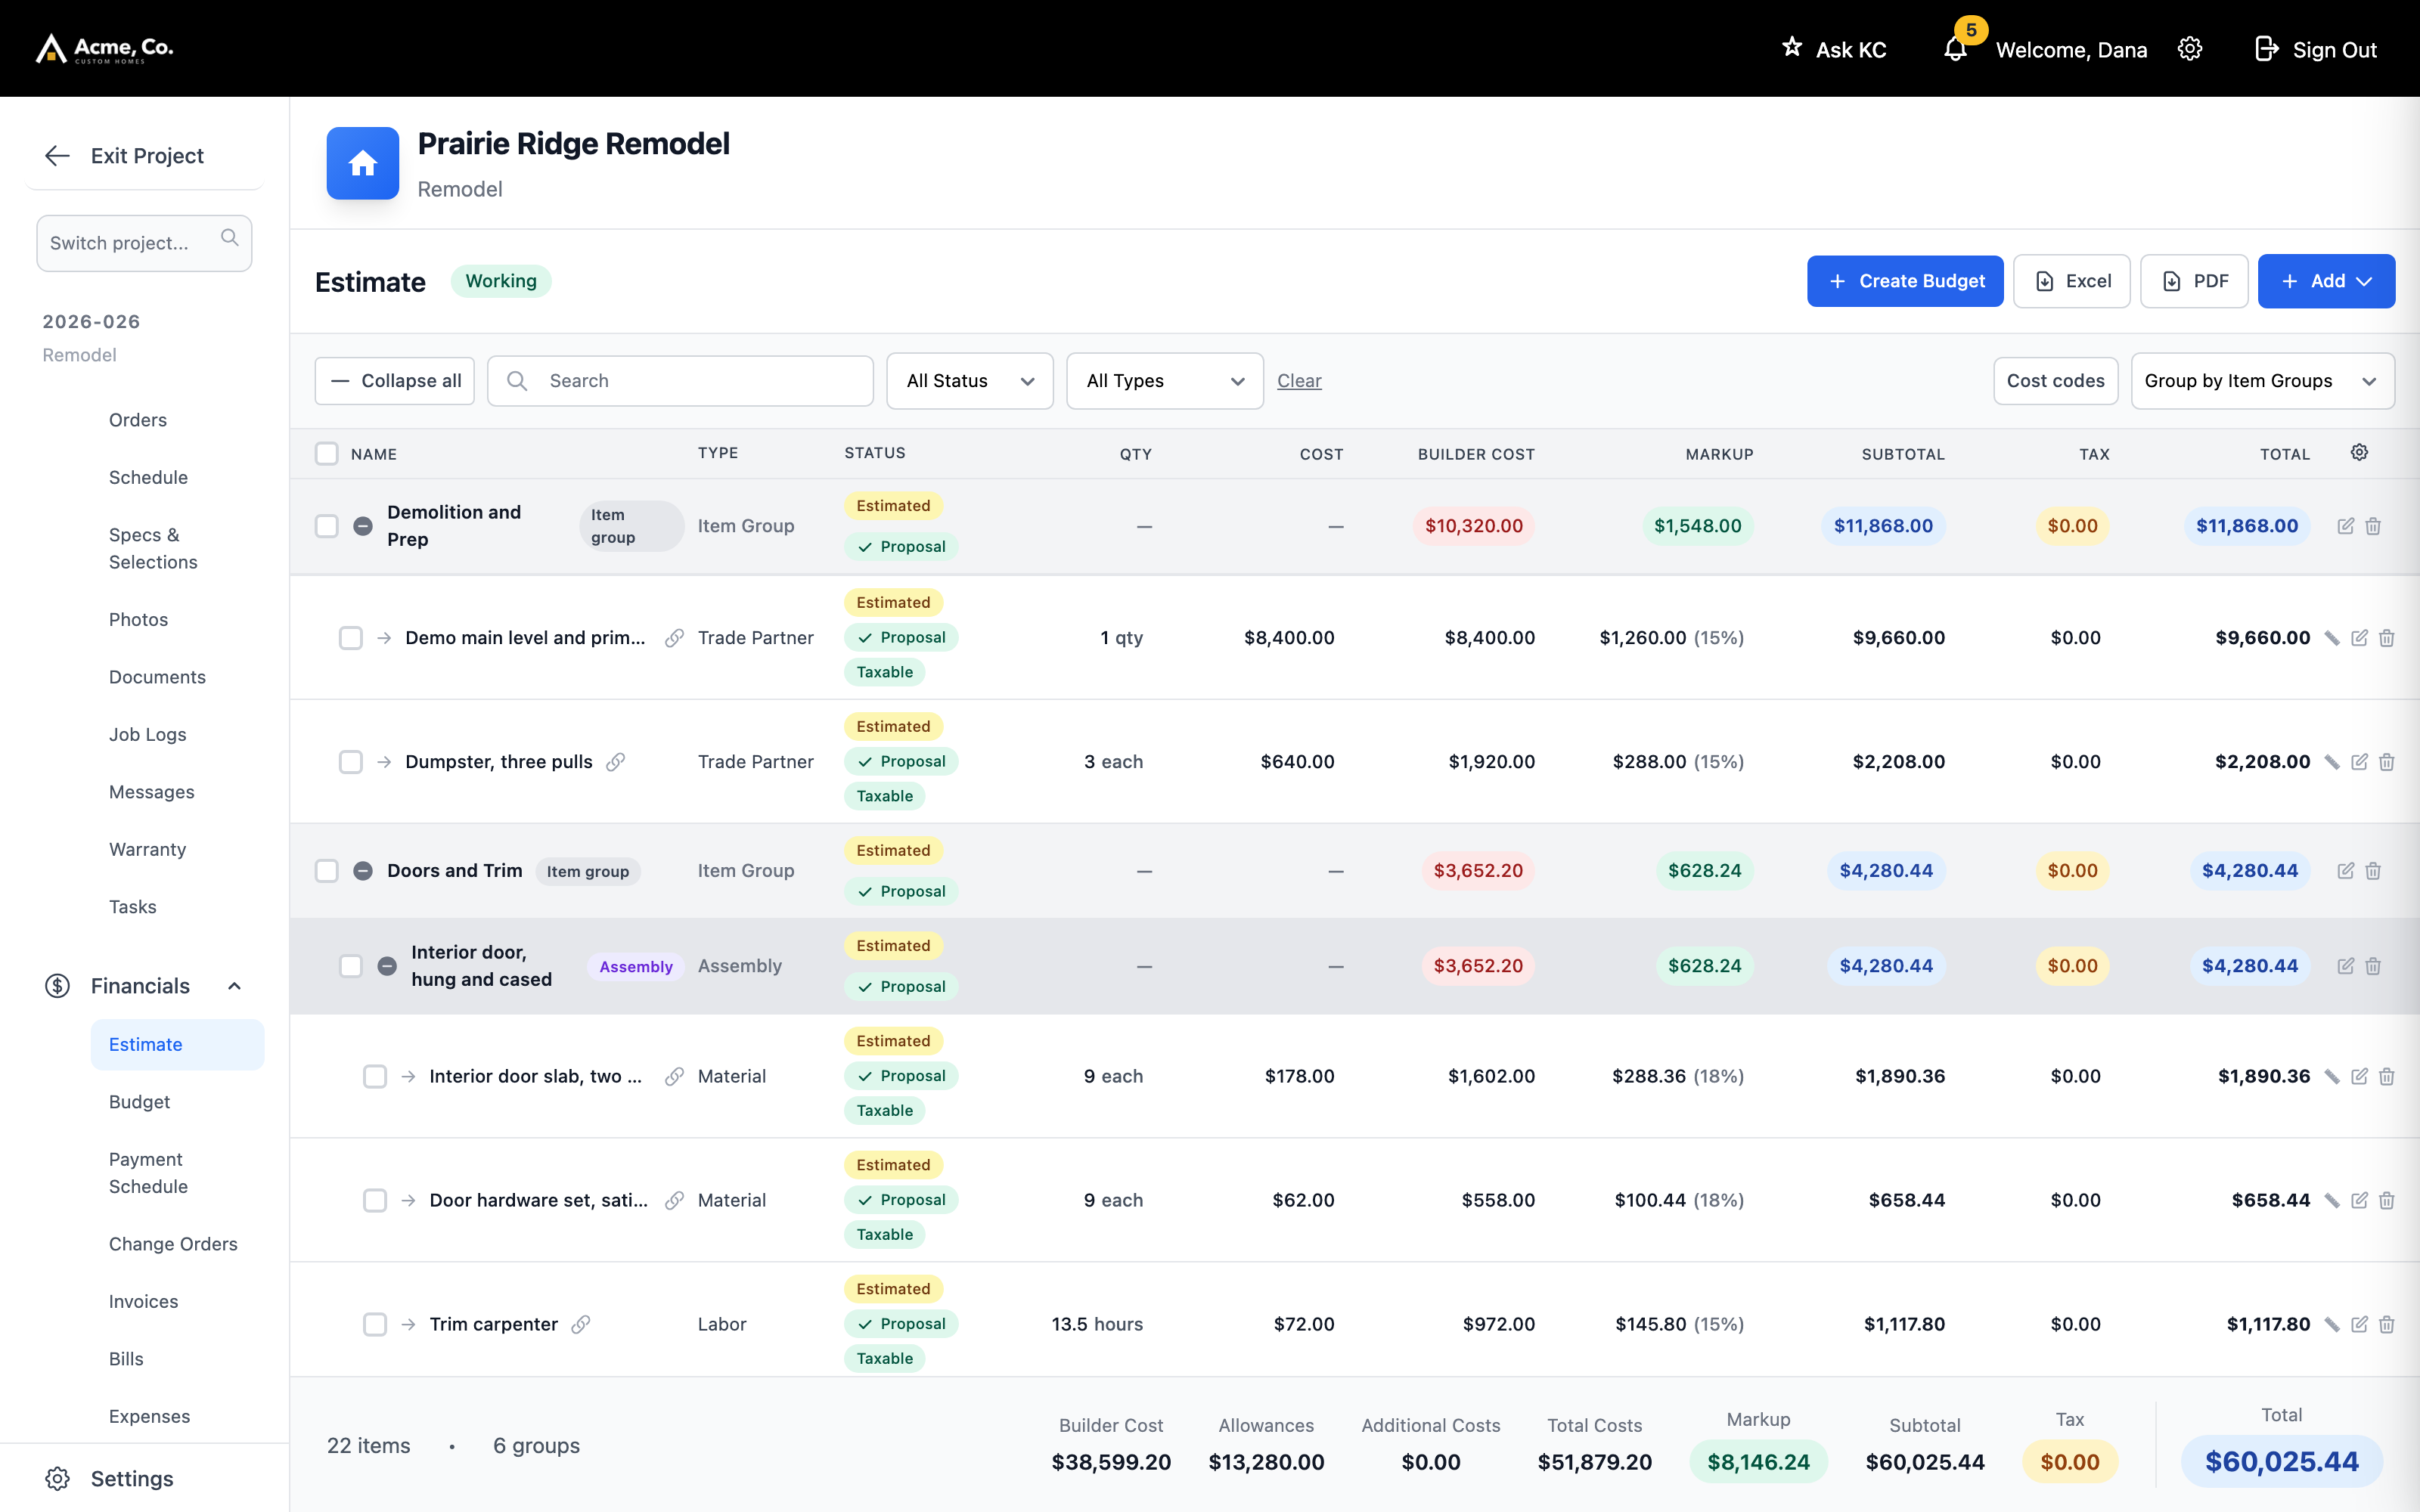Click the Ask KC star icon

point(1792,47)
